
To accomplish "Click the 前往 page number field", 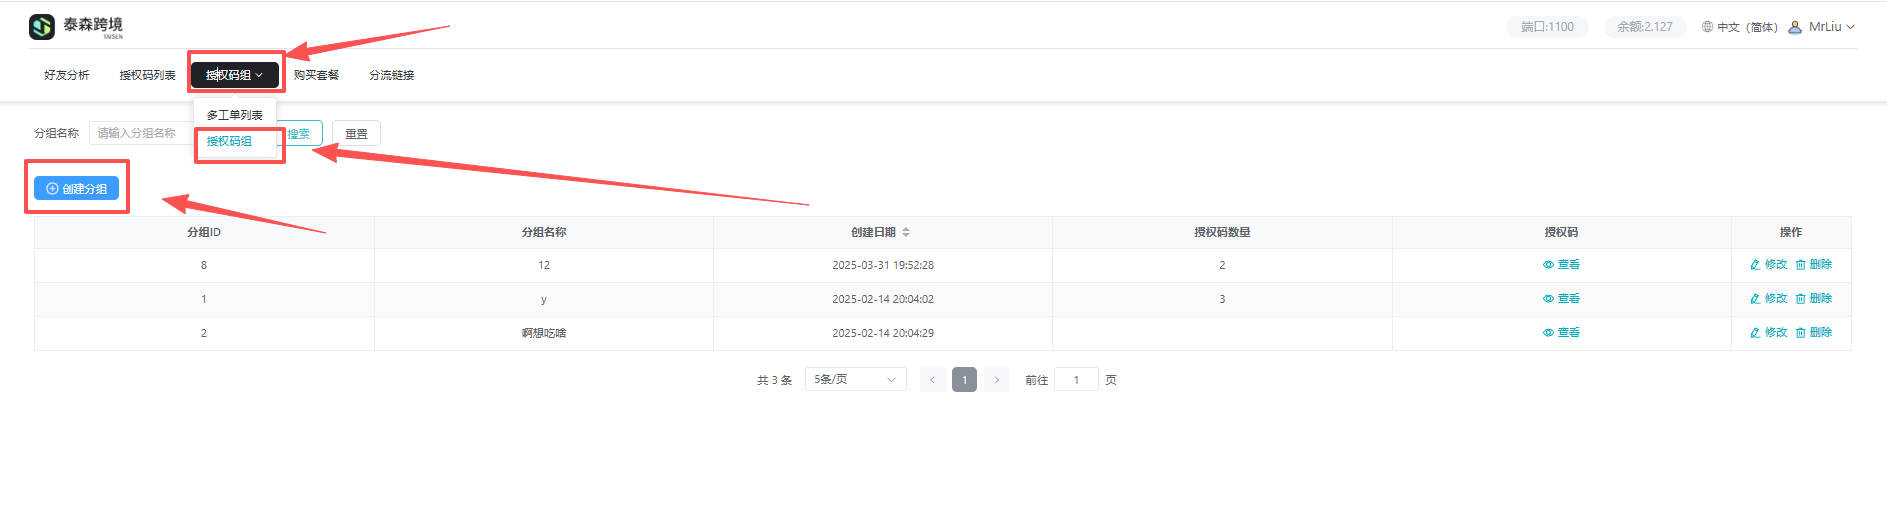I will pyautogui.click(x=1076, y=380).
